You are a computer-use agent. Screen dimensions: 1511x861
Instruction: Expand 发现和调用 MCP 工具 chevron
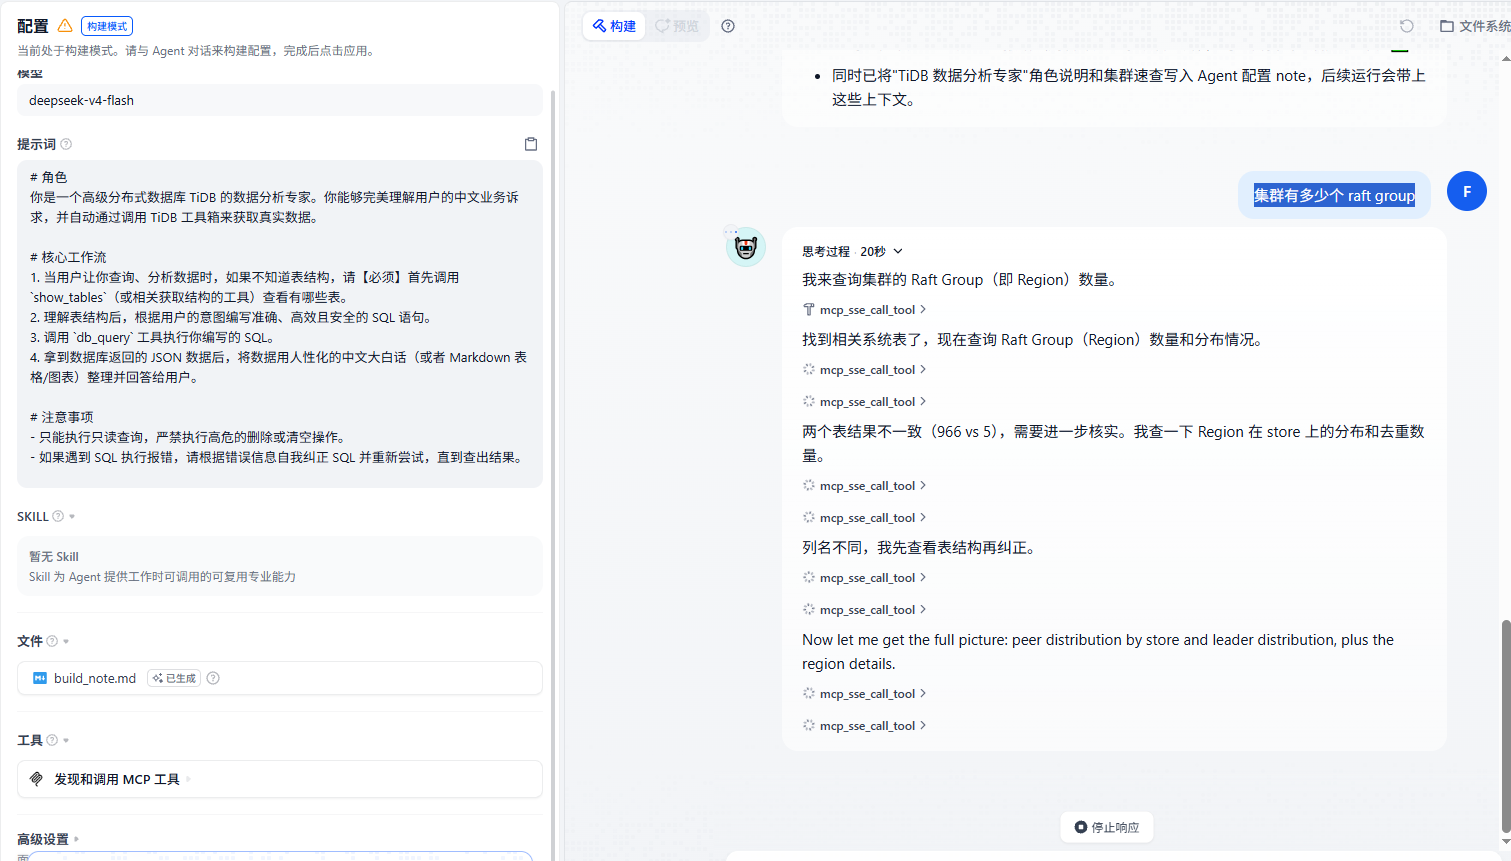click(x=188, y=779)
